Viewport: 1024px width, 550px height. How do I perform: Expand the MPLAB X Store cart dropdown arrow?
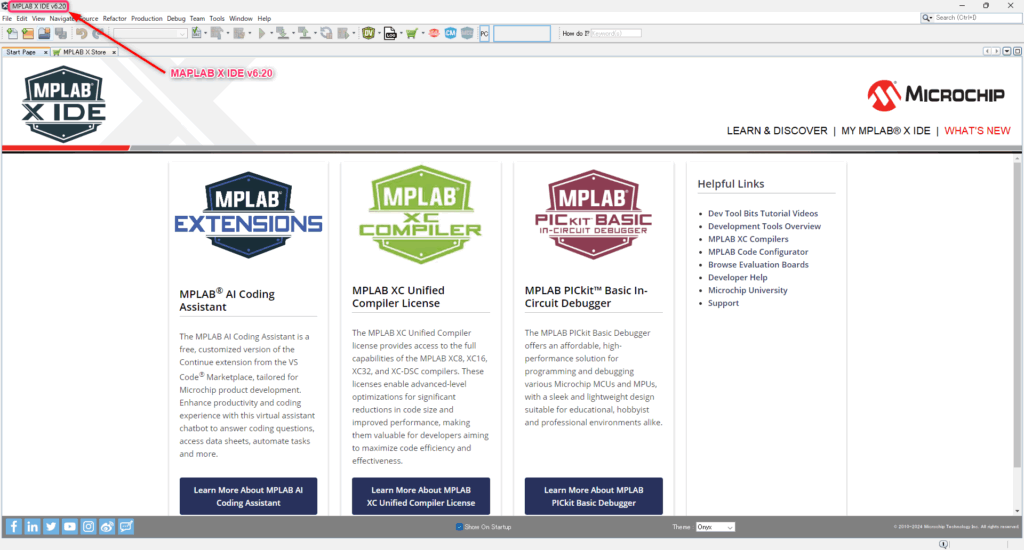pyautogui.click(x=423, y=33)
